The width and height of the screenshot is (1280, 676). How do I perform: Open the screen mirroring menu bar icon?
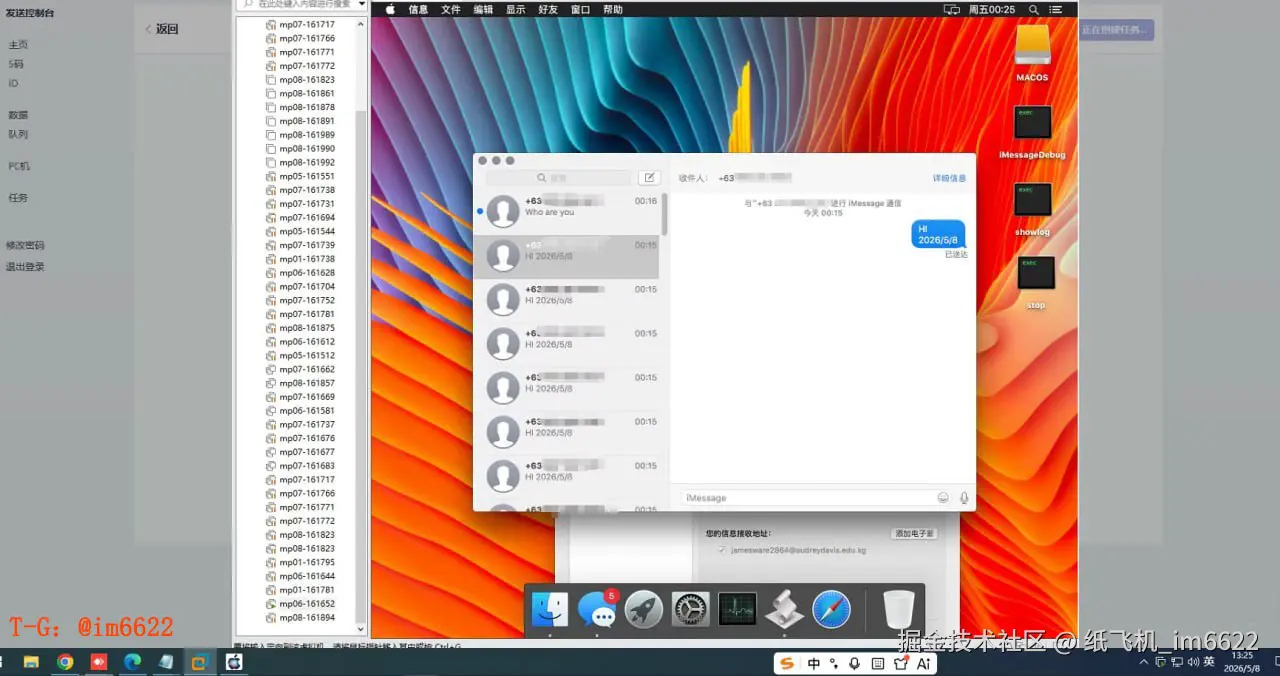click(x=951, y=9)
